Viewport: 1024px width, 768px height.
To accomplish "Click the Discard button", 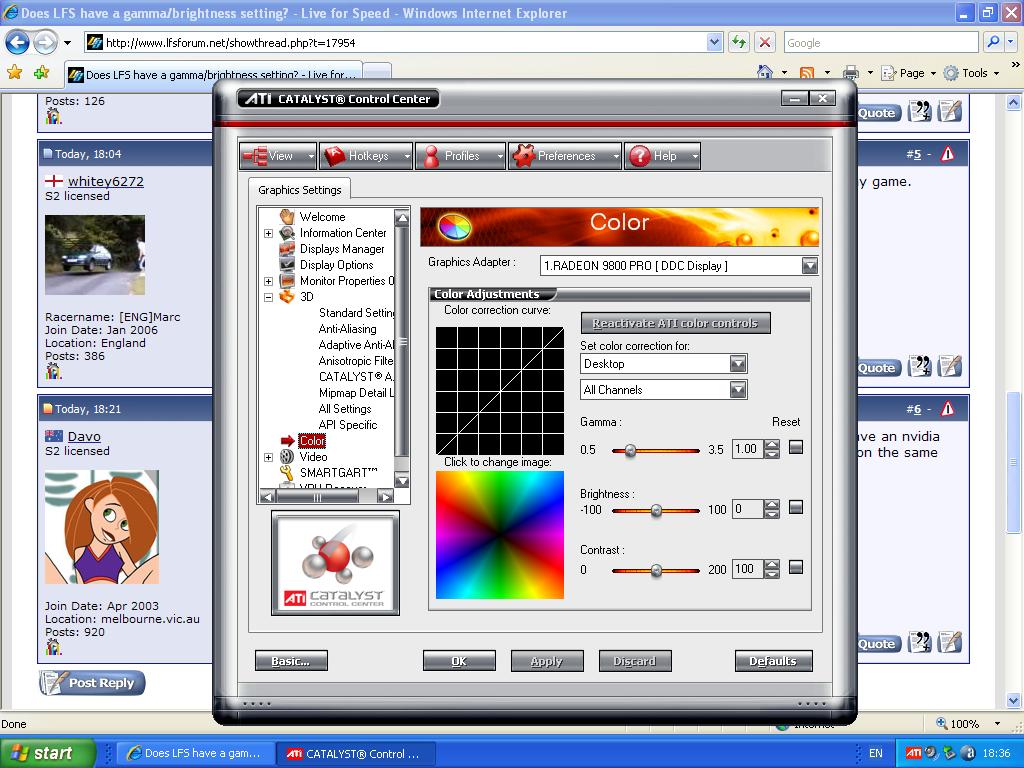I will point(635,661).
